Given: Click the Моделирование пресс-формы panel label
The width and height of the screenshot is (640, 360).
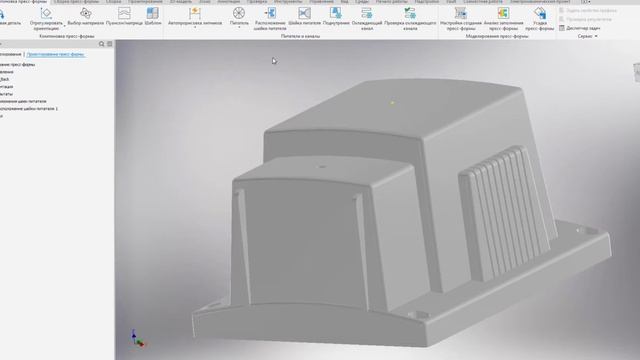Looking at the screenshot, I should click(x=497, y=36).
